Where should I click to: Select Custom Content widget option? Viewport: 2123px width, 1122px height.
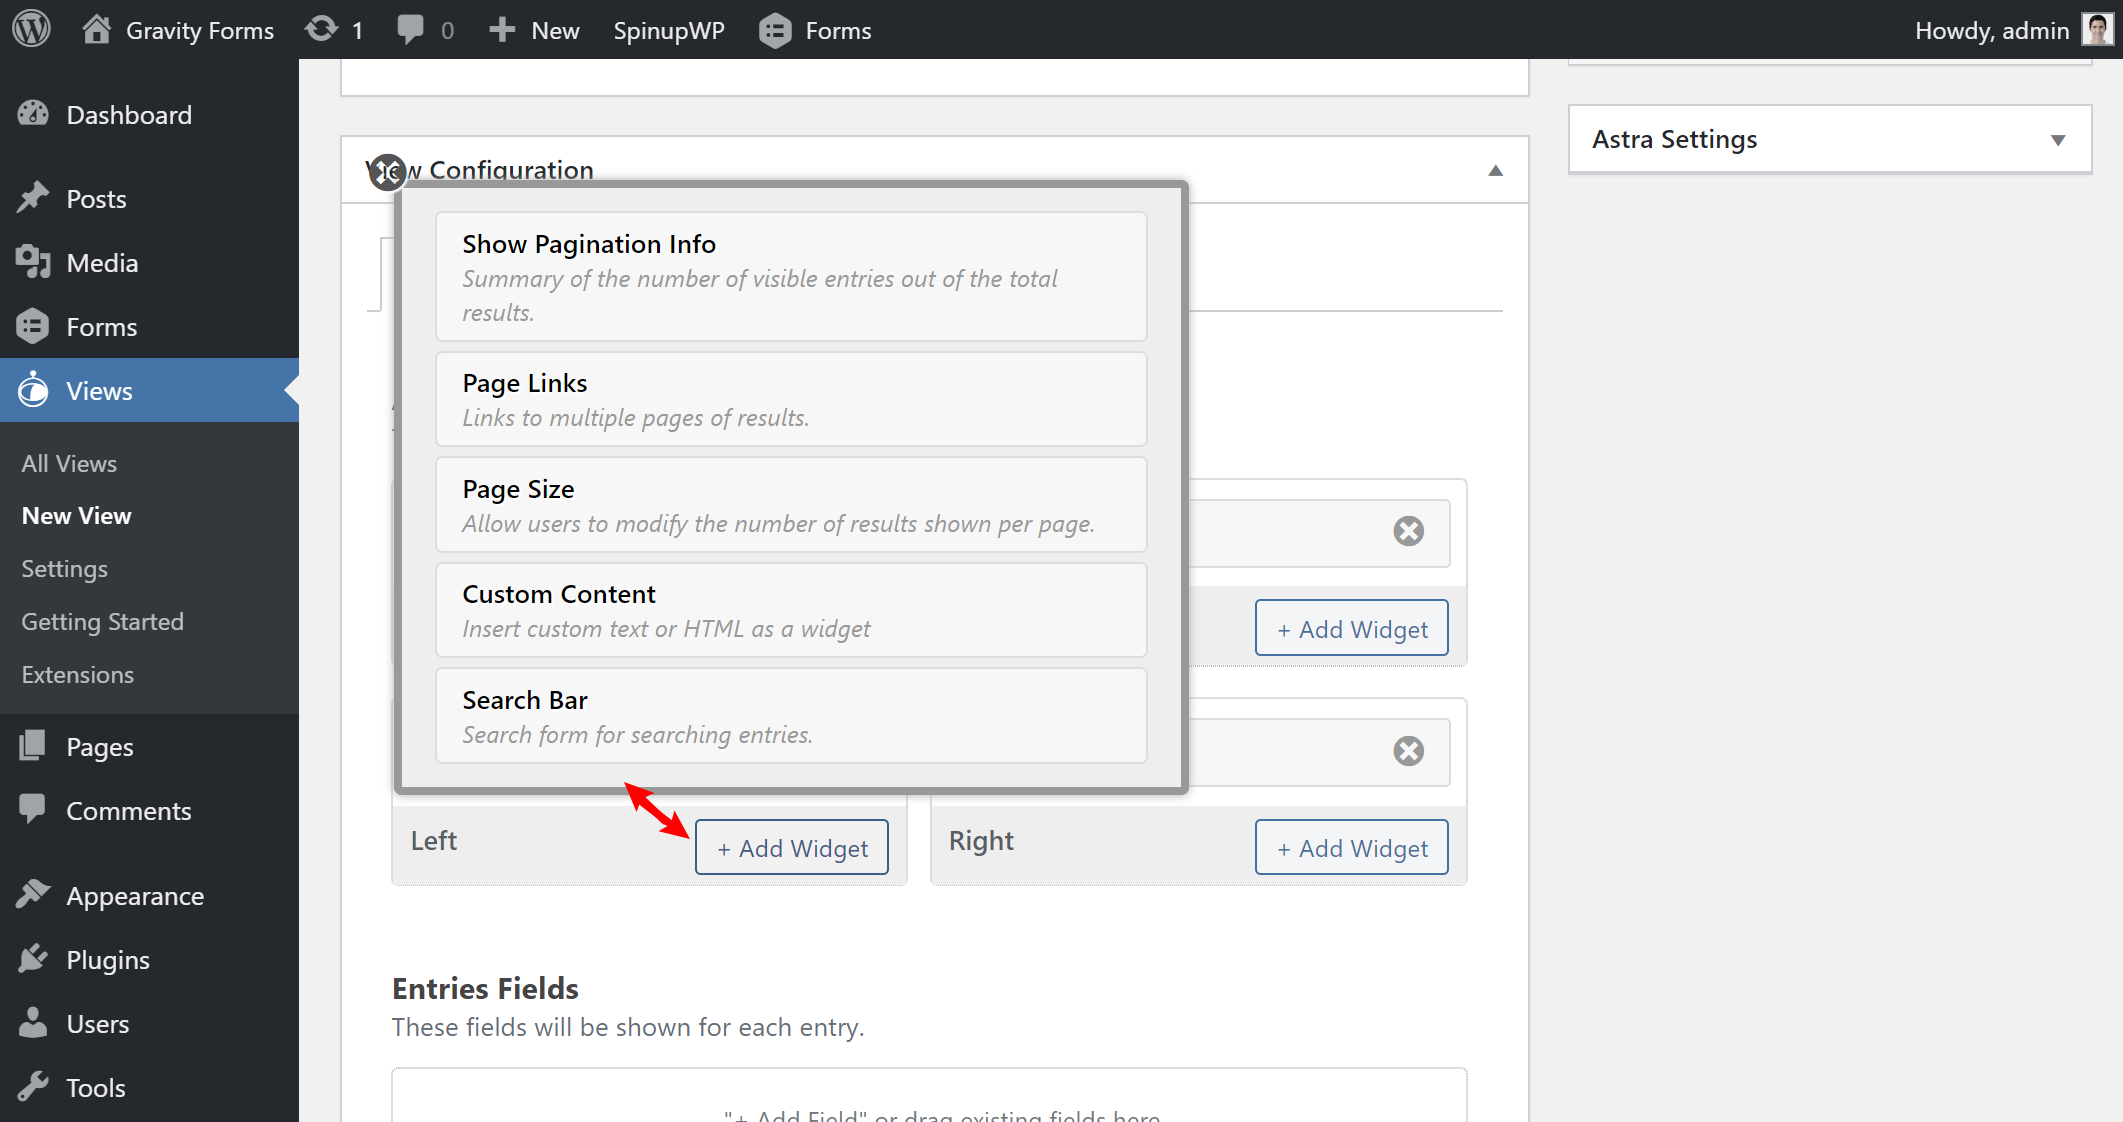pyautogui.click(x=792, y=611)
